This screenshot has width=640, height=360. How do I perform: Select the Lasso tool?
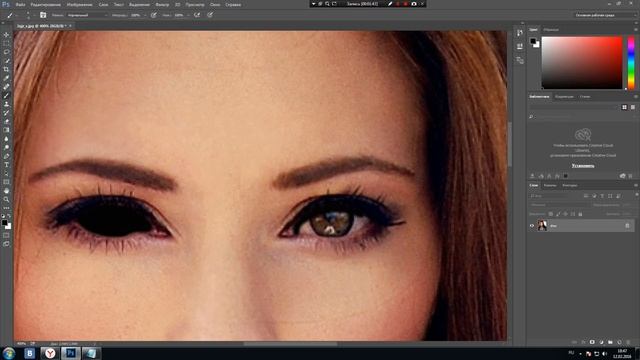(6, 52)
